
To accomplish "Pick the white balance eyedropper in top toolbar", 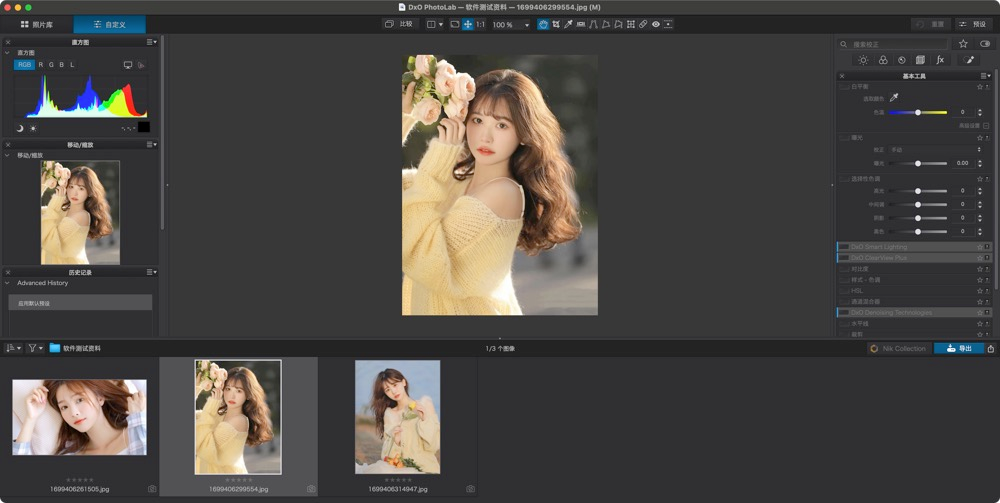I will click(568, 24).
